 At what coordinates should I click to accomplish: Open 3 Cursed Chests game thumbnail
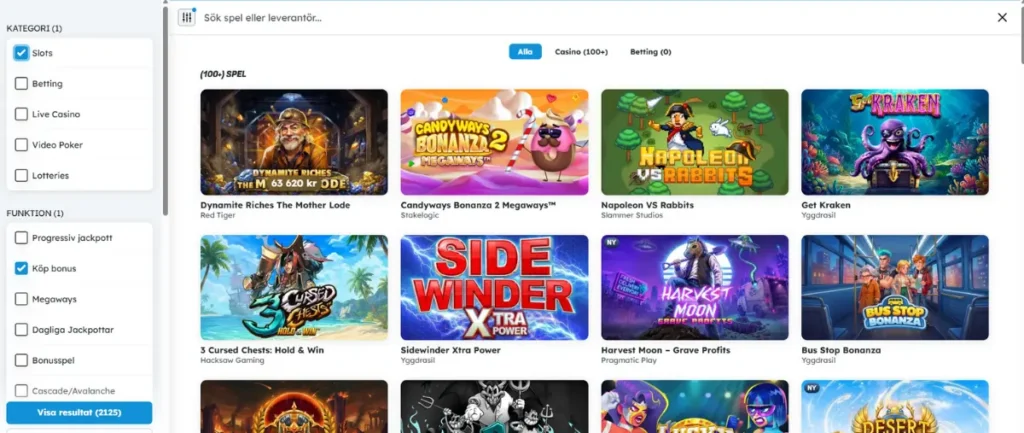294,288
